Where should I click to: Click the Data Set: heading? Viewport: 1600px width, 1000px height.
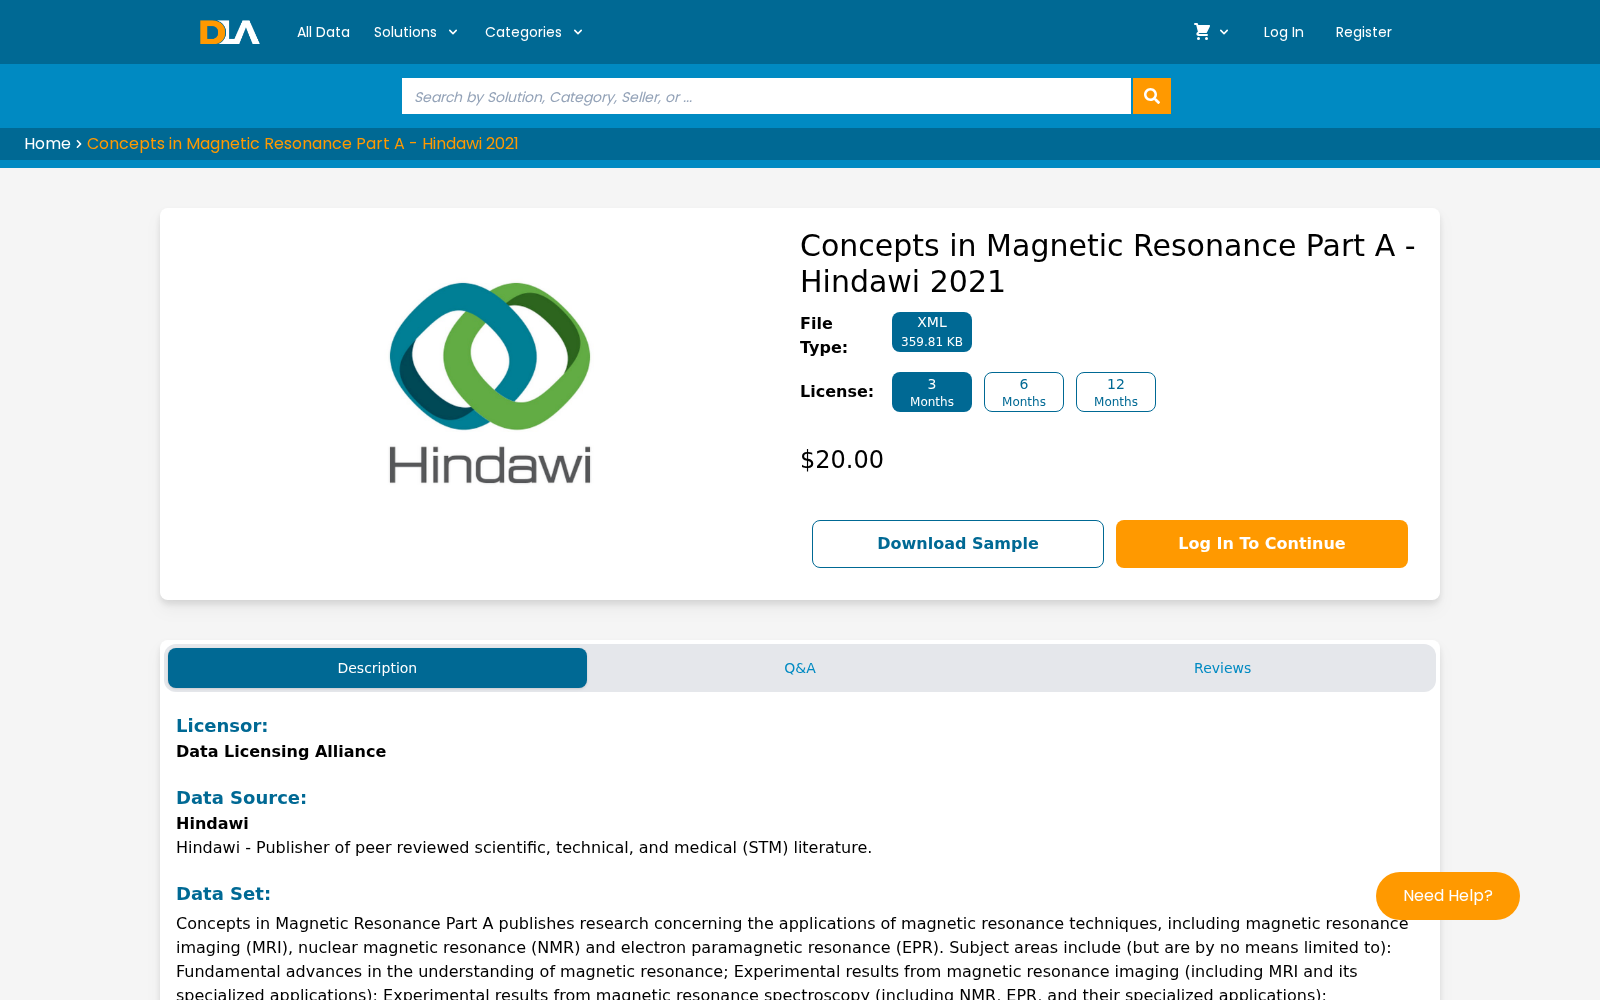(223, 894)
